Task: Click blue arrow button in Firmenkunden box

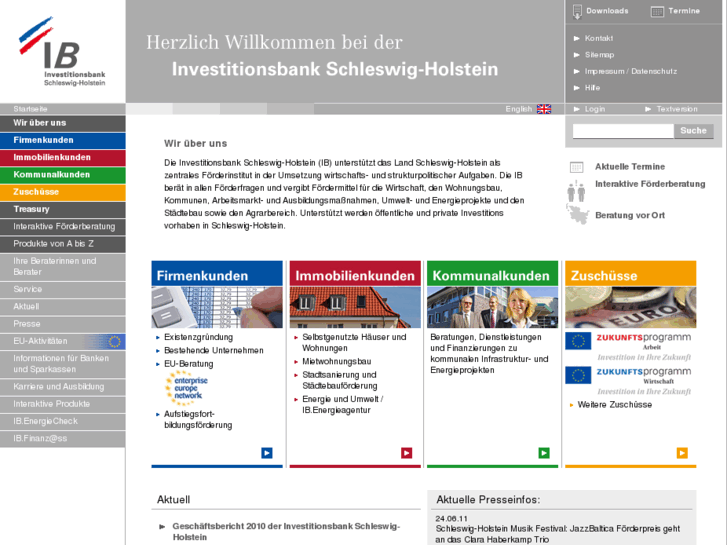Action: point(267,453)
